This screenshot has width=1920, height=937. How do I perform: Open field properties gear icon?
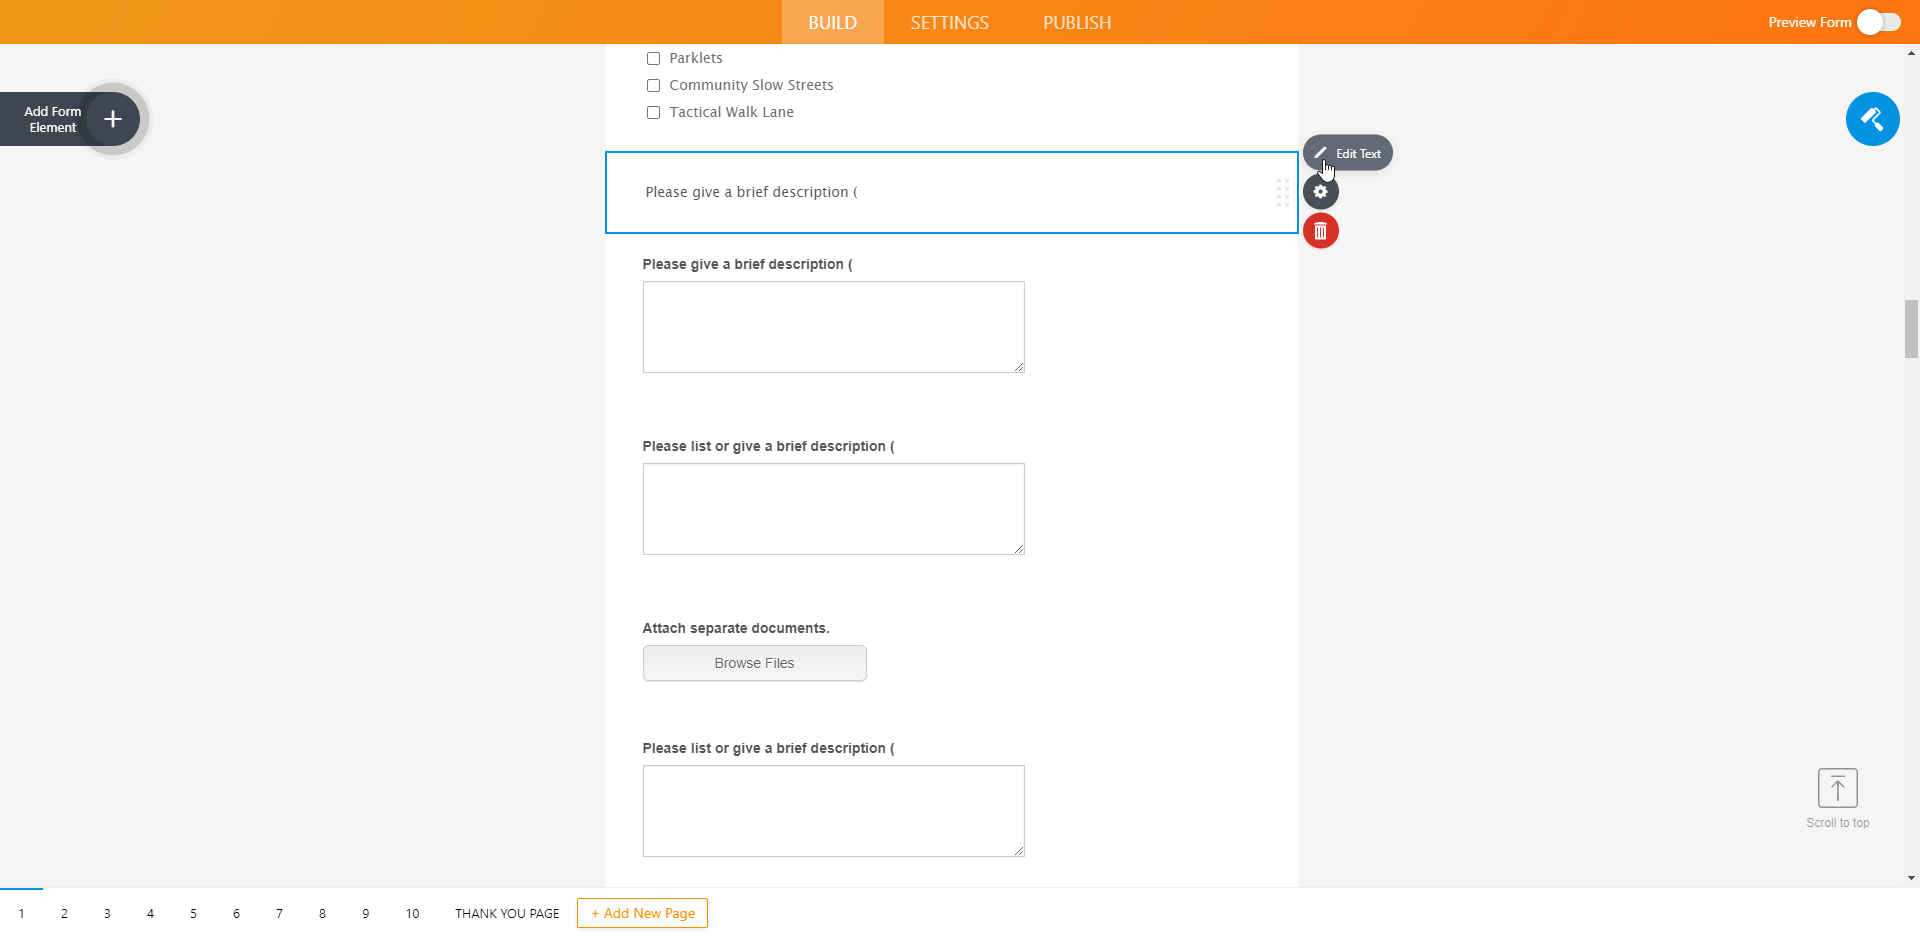coord(1320,192)
